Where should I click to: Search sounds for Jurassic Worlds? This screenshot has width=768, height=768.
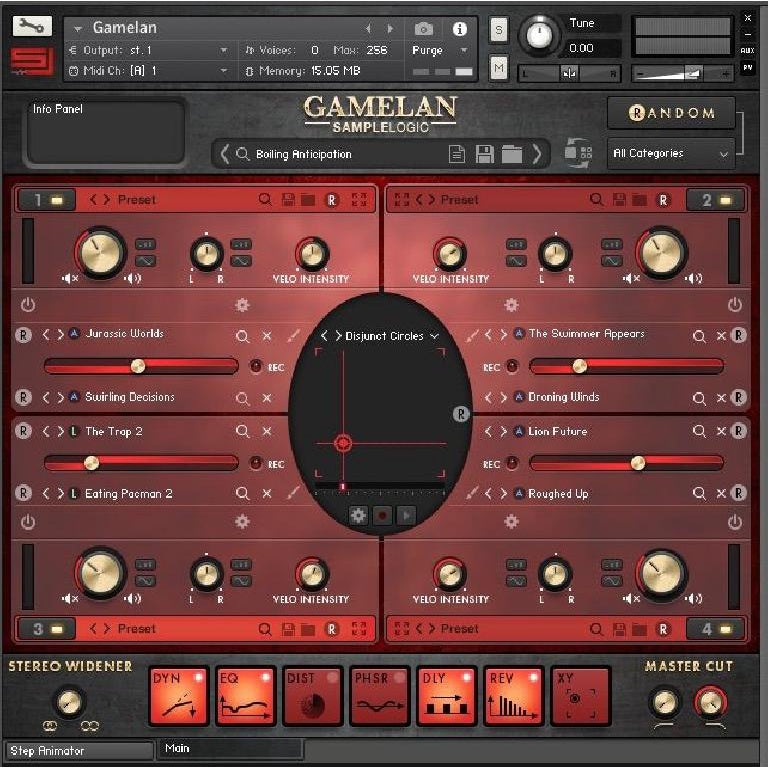coord(242,336)
